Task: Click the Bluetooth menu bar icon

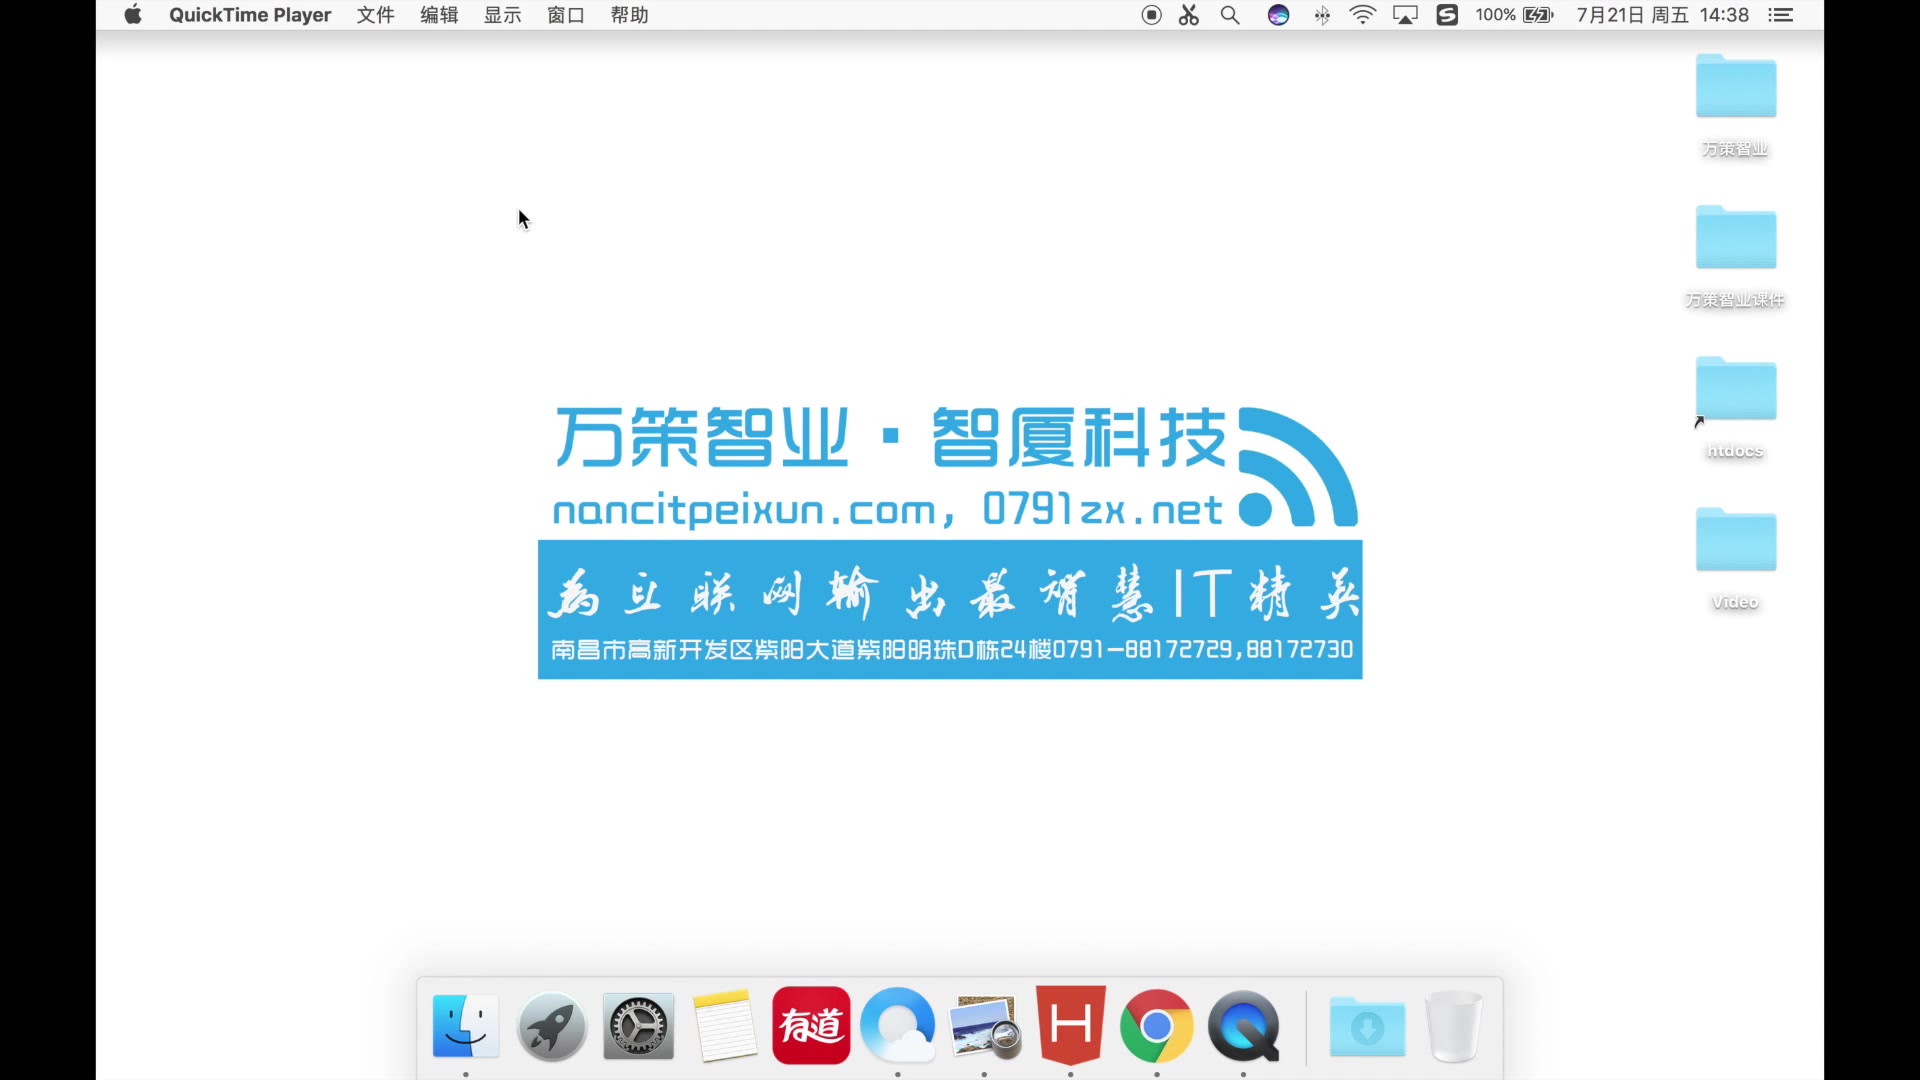Action: tap(1321, 15)
